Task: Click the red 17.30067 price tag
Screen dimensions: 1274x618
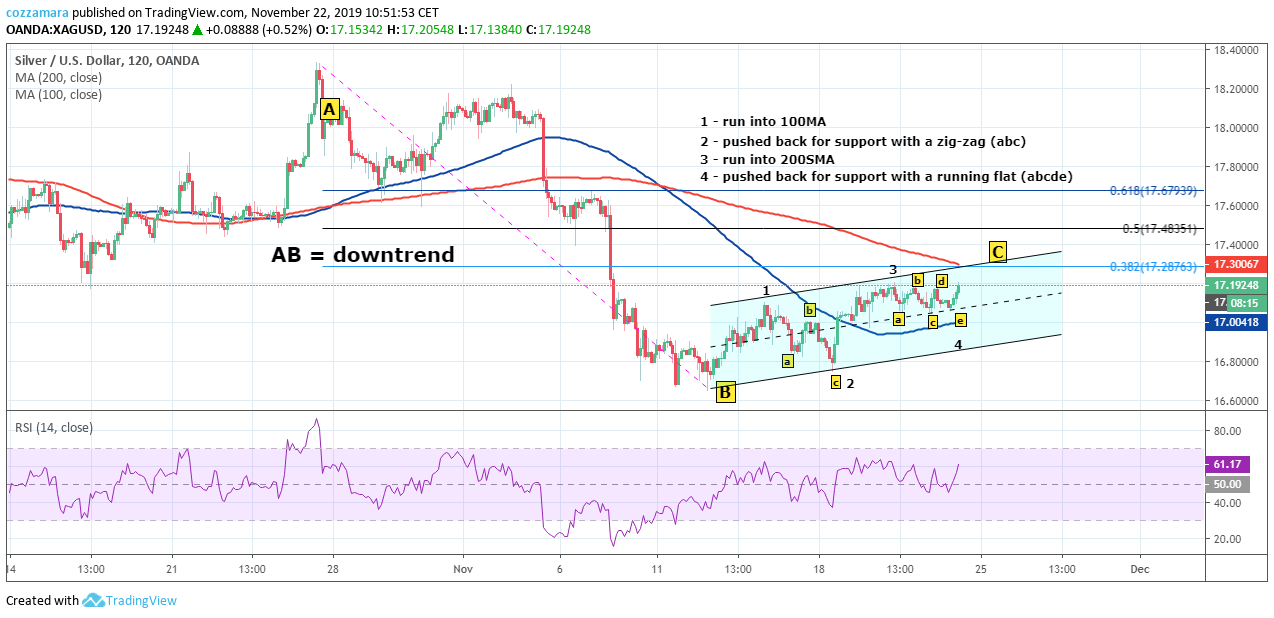Action: tap(1238, 265)
